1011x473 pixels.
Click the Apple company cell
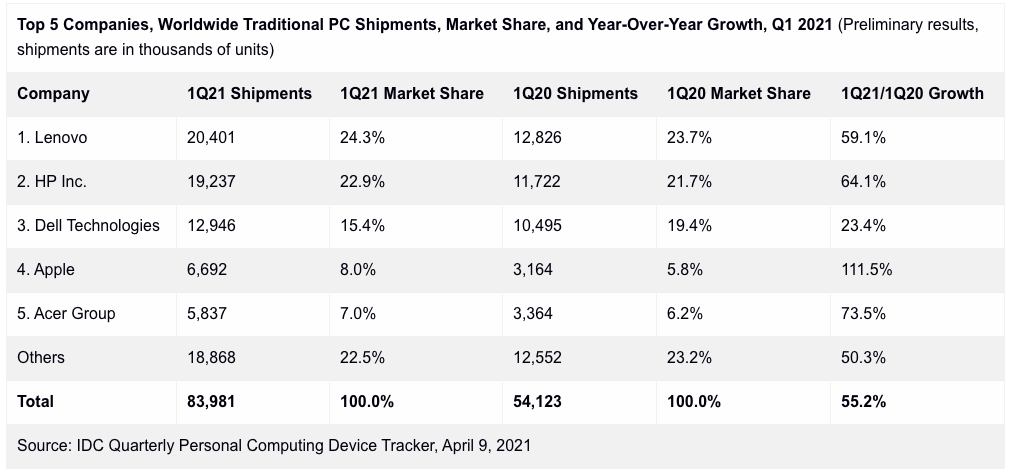pos(46,270)
